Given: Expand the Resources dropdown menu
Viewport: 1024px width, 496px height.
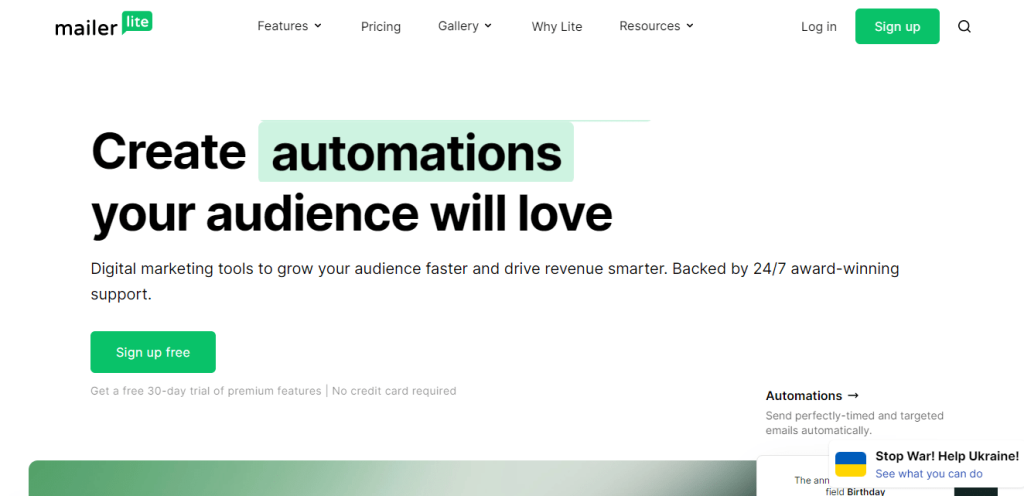Looking at the screenshot, I should coord(656,26).
